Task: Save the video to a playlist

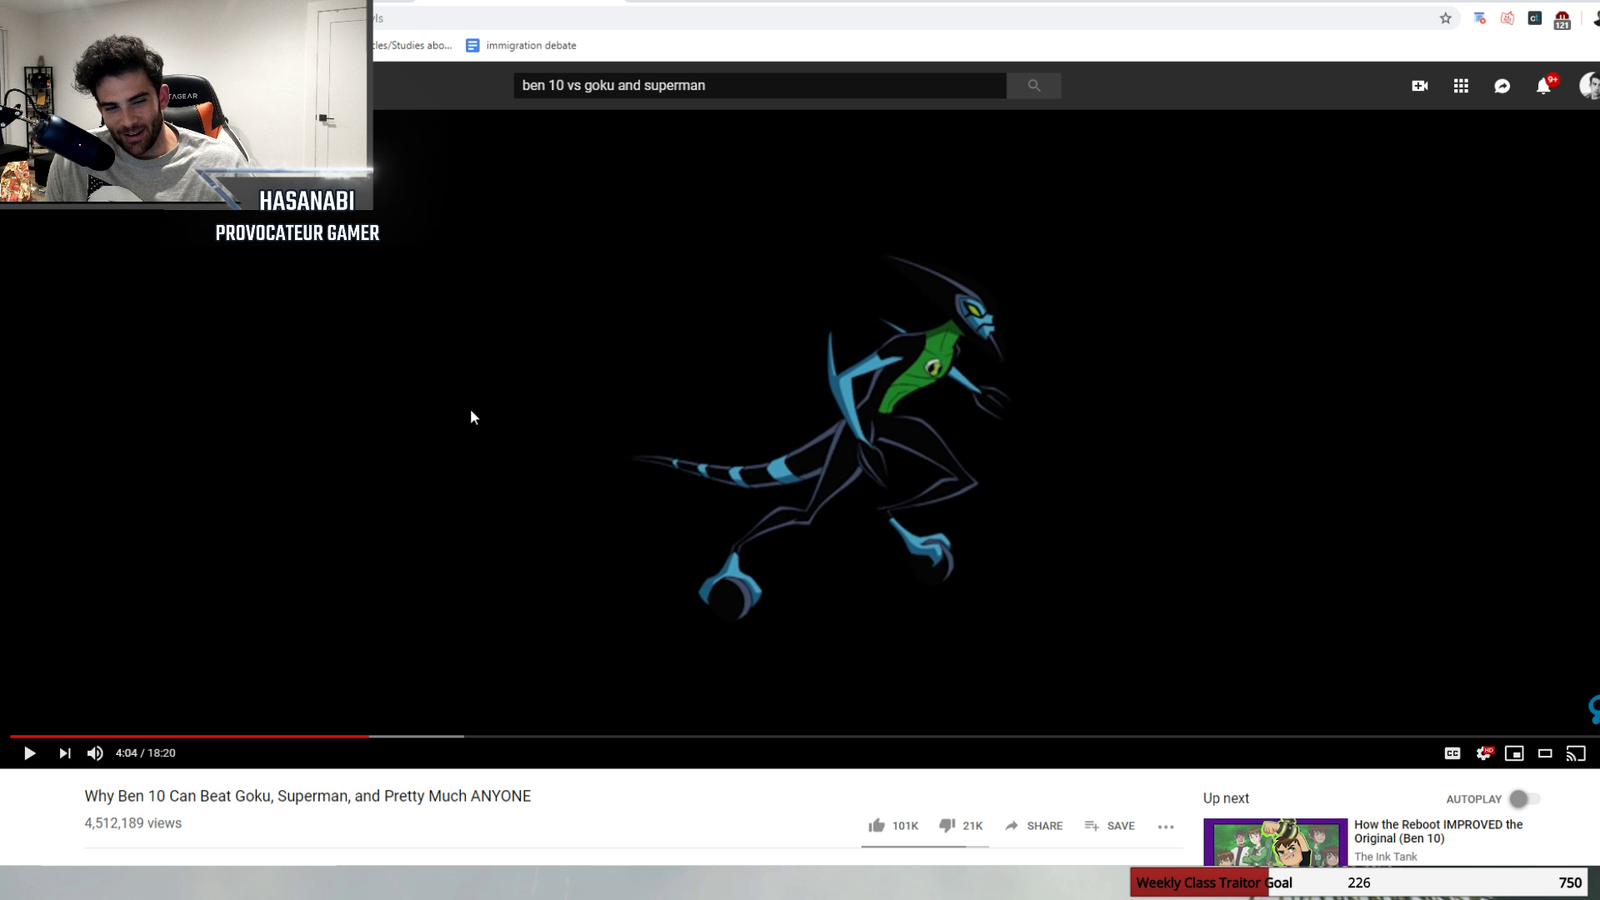Action: [1109, 826]
